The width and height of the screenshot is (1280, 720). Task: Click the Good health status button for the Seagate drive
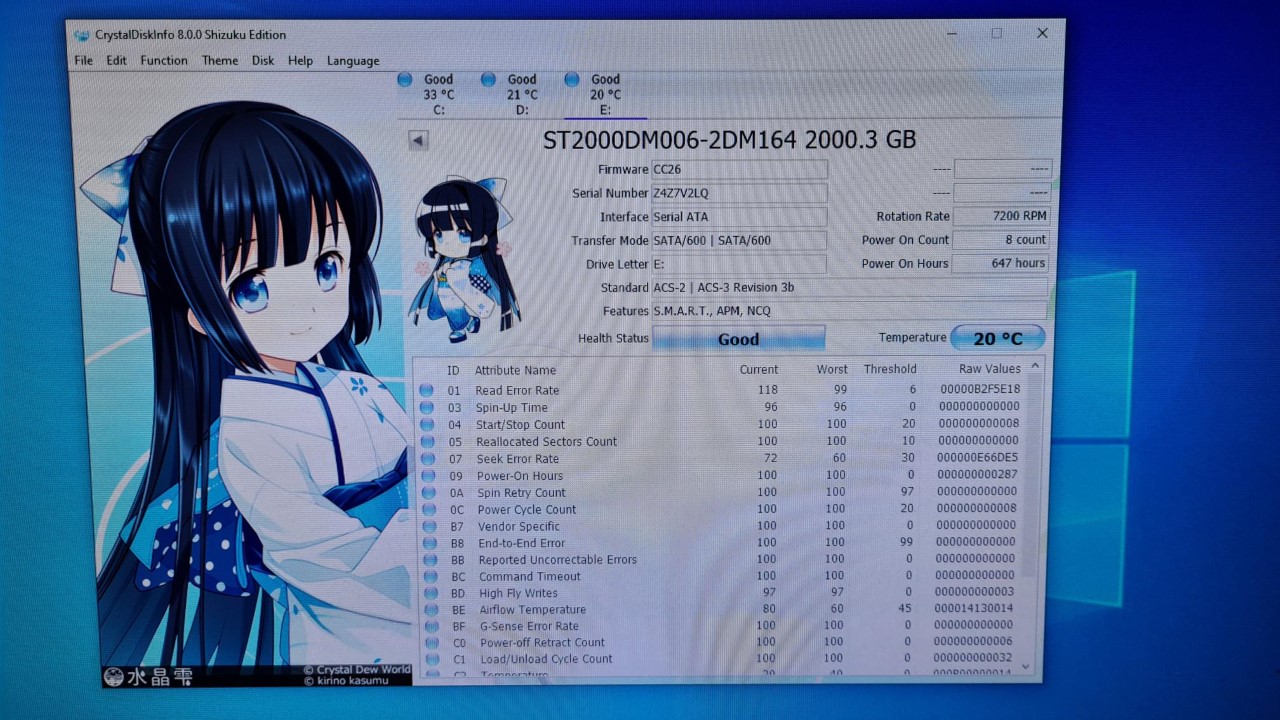point(738,339)
